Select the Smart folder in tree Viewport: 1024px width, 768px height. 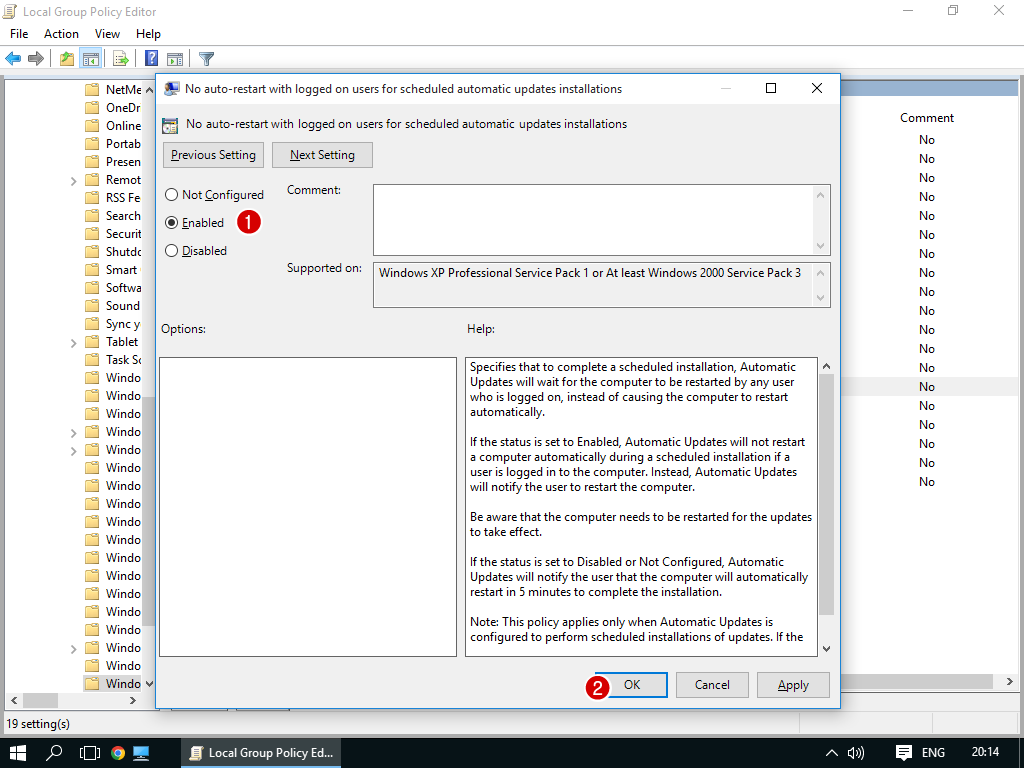114,270
